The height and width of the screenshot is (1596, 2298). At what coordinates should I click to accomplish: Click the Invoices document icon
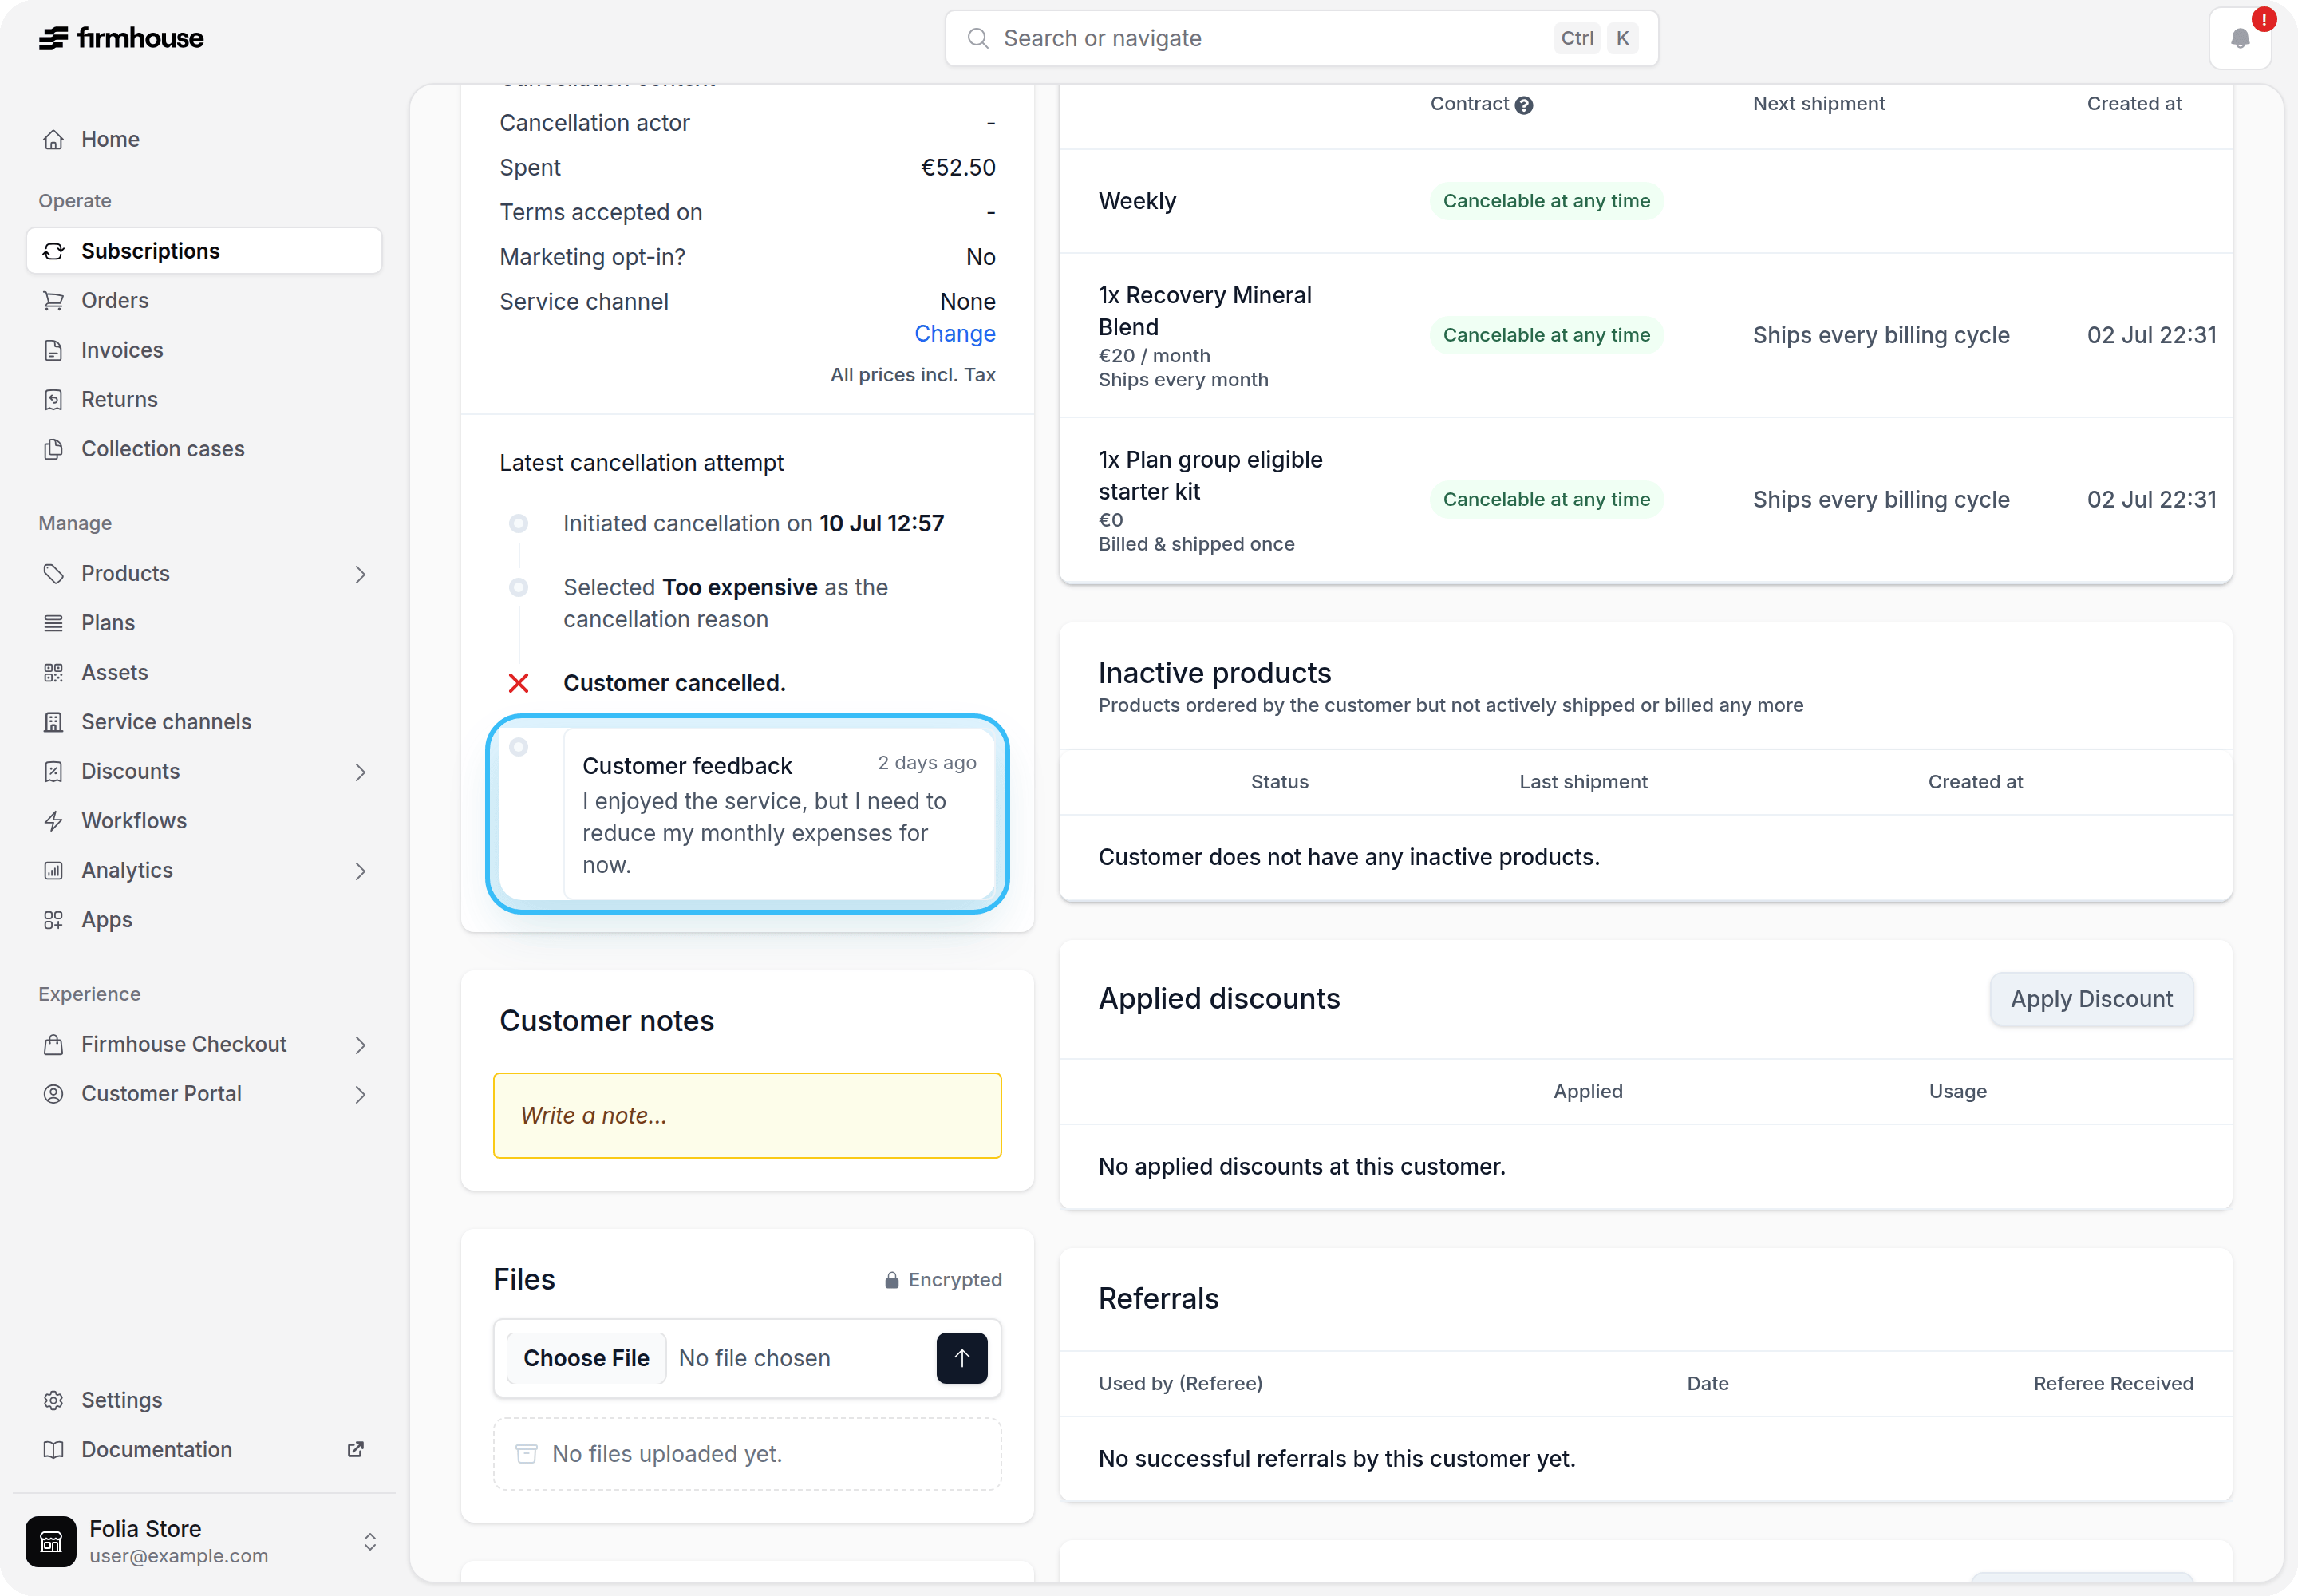(54, 350)
